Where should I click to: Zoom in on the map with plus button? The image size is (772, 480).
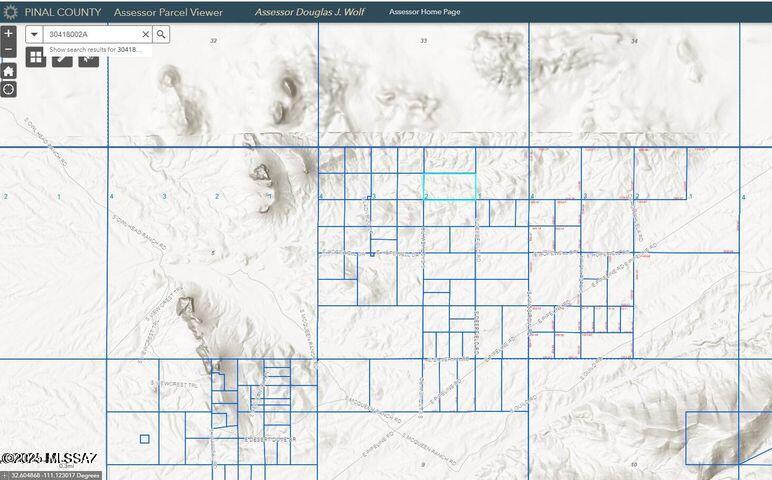tap(8, 33)
